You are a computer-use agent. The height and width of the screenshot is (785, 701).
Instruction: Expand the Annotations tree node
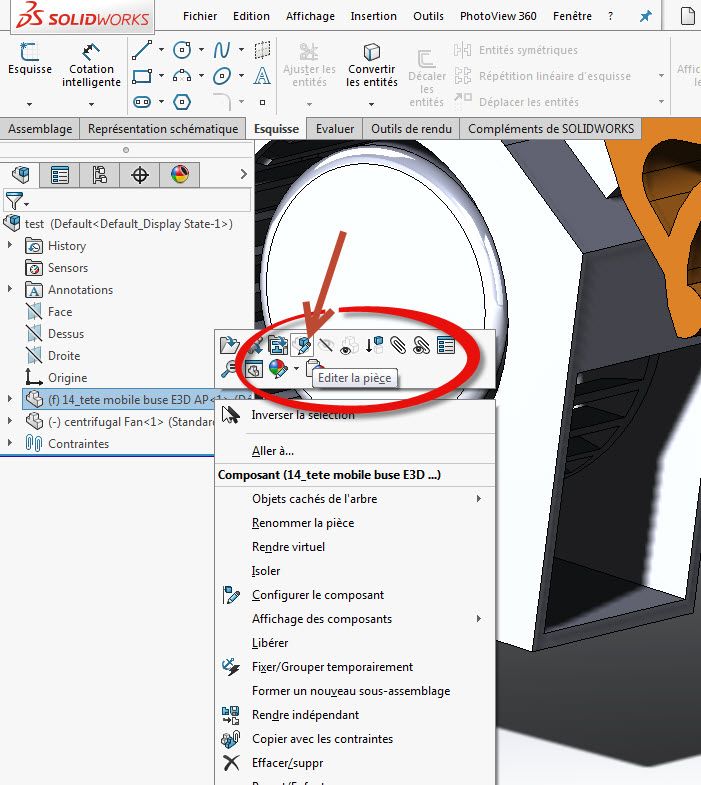(x=10, y=290)
